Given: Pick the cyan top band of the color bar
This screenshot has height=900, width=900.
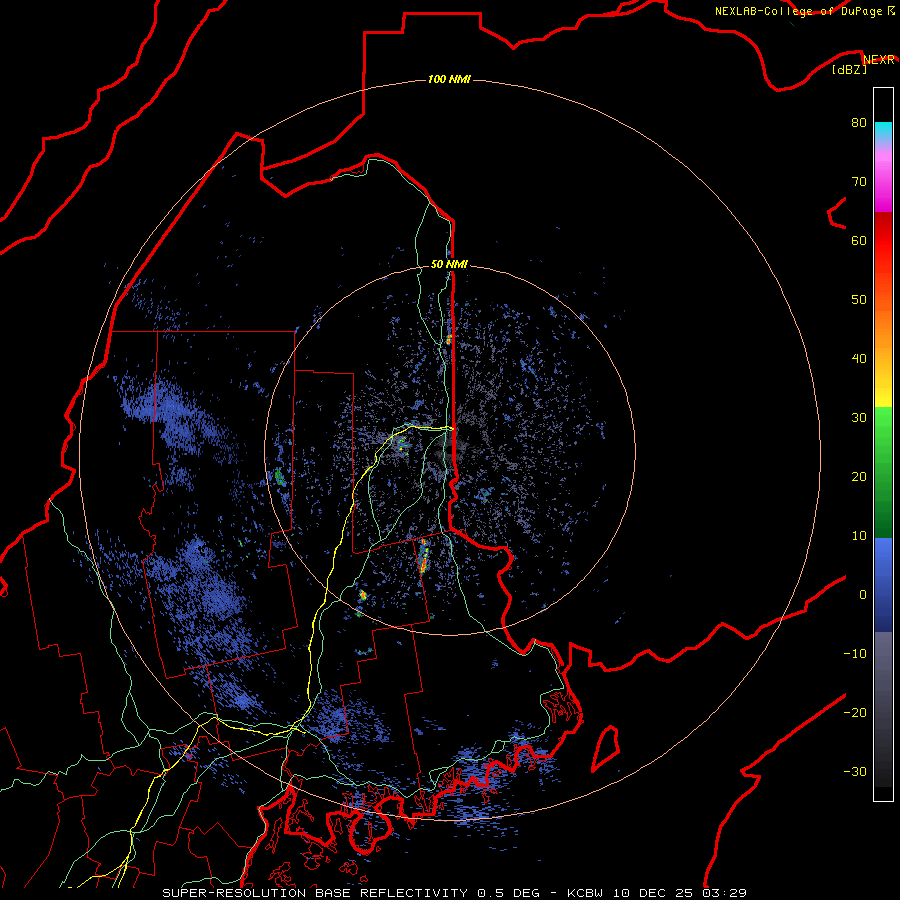Looking at the screenshot, I should pos(883,132).
